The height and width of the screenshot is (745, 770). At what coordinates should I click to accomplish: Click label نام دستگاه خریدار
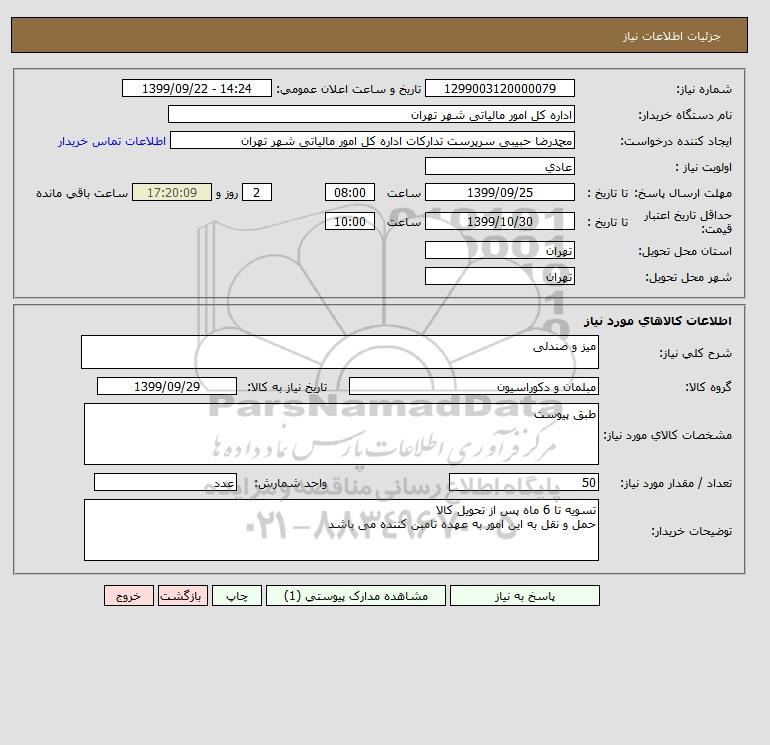[x=685, y=115]
